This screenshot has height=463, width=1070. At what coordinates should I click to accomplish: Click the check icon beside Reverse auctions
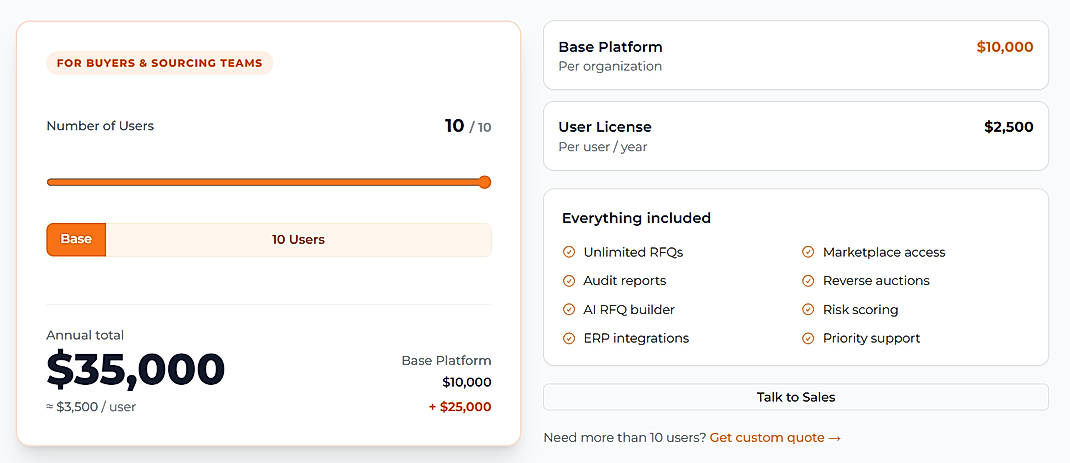click(808, 281)
